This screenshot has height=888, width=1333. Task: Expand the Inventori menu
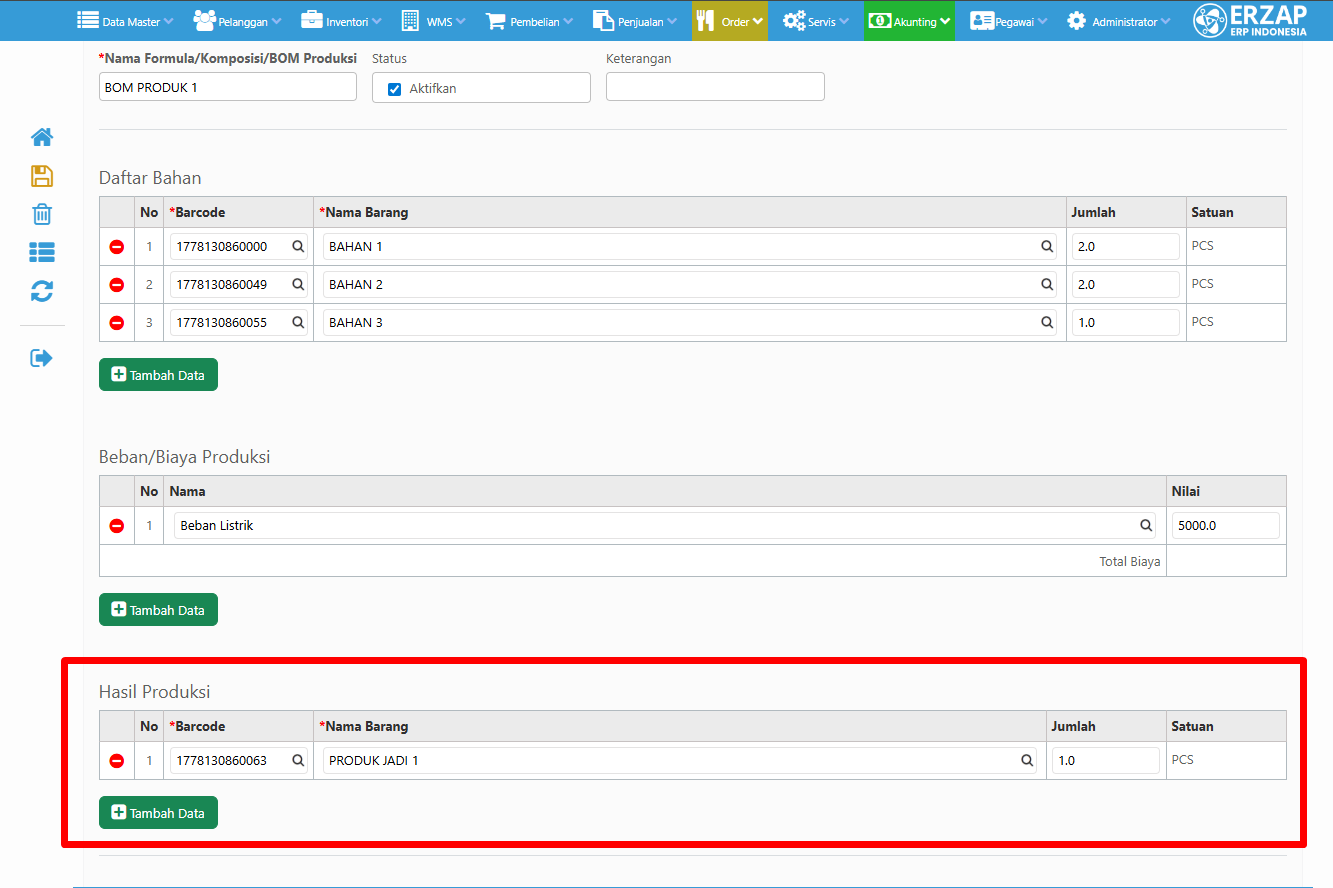[343, 20]
